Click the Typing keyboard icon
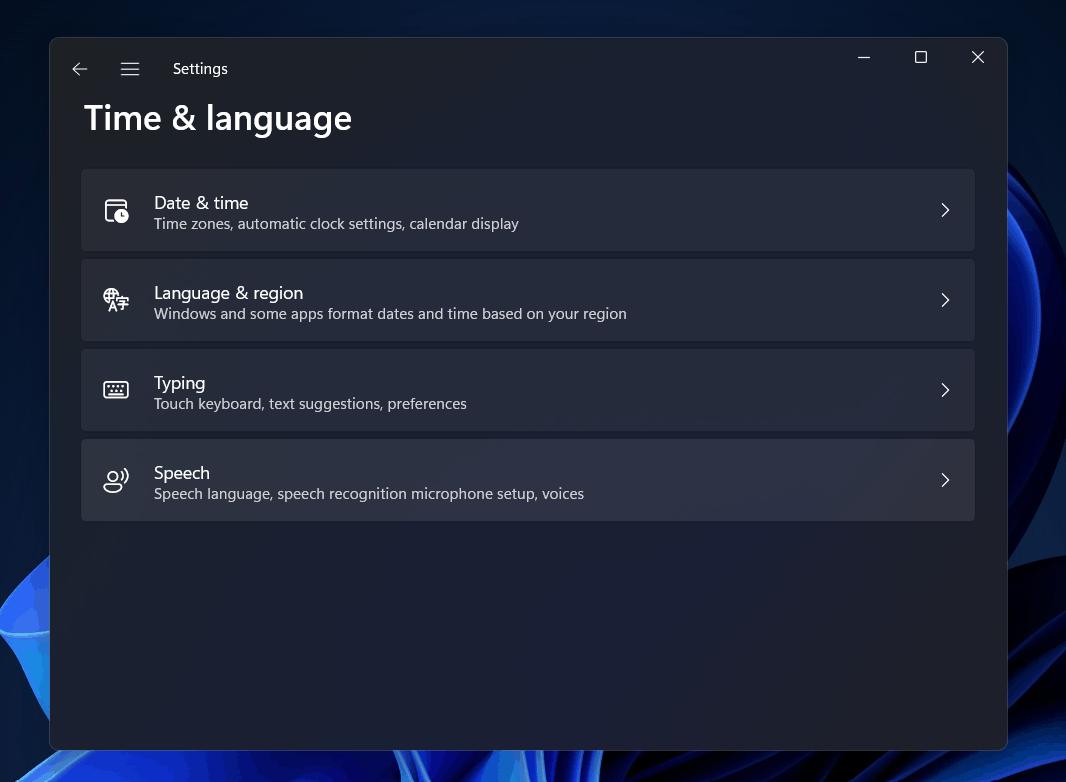1066x782 pixels. [x=116, y=390]
